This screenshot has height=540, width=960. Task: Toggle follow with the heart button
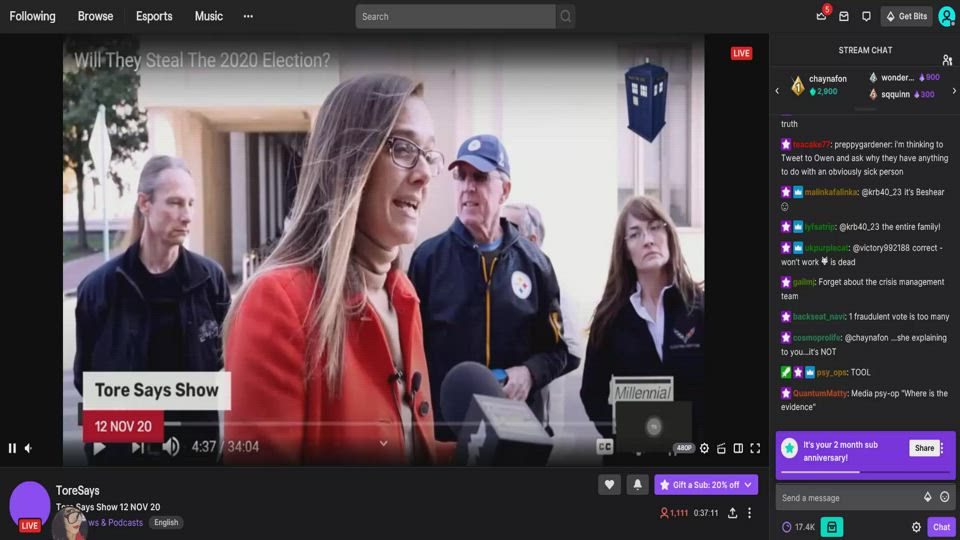609,485
